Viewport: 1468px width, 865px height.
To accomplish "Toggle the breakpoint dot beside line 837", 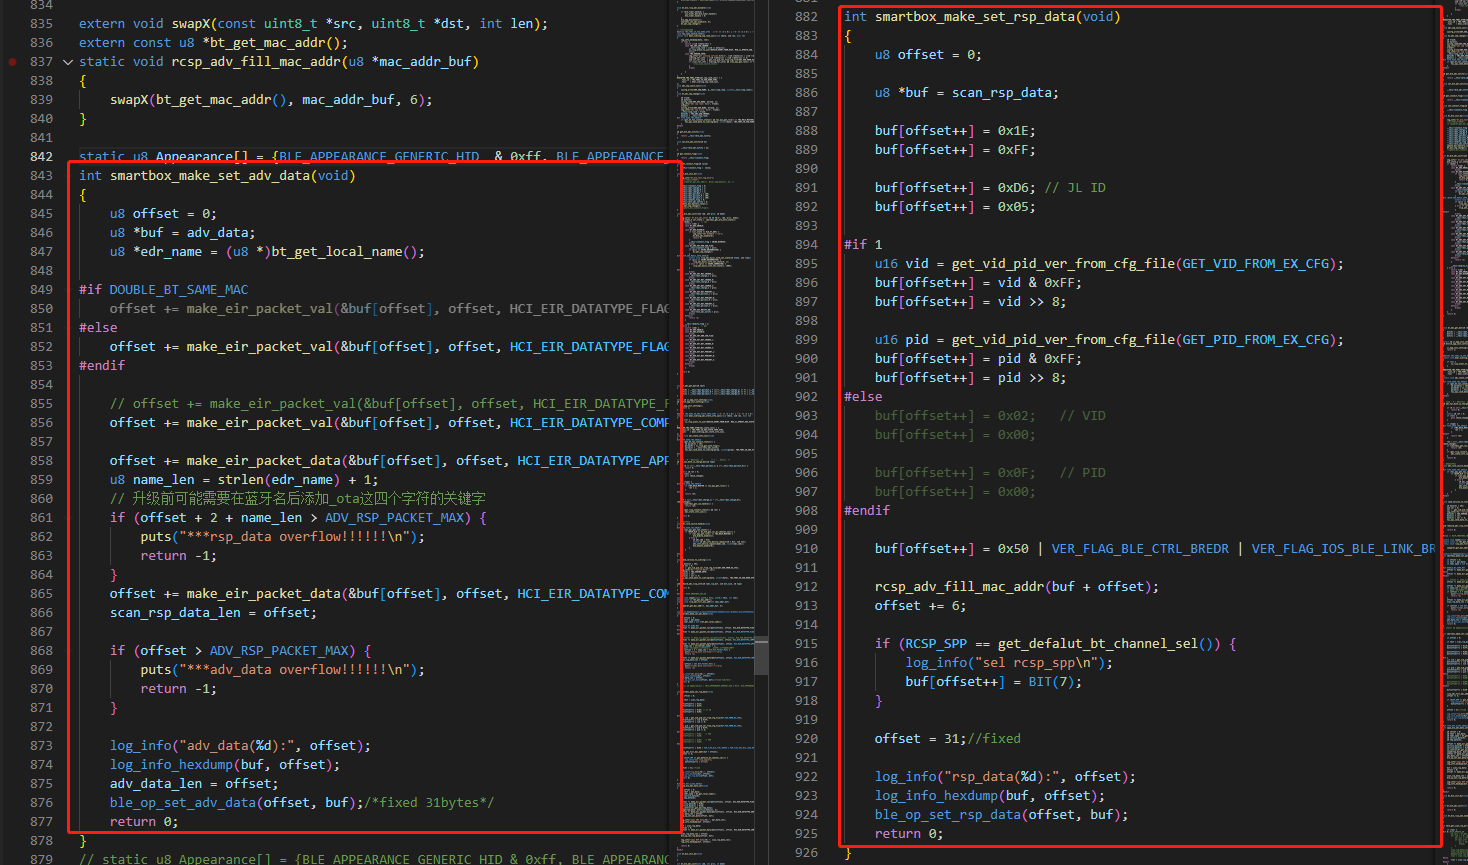I will (12, 62).
